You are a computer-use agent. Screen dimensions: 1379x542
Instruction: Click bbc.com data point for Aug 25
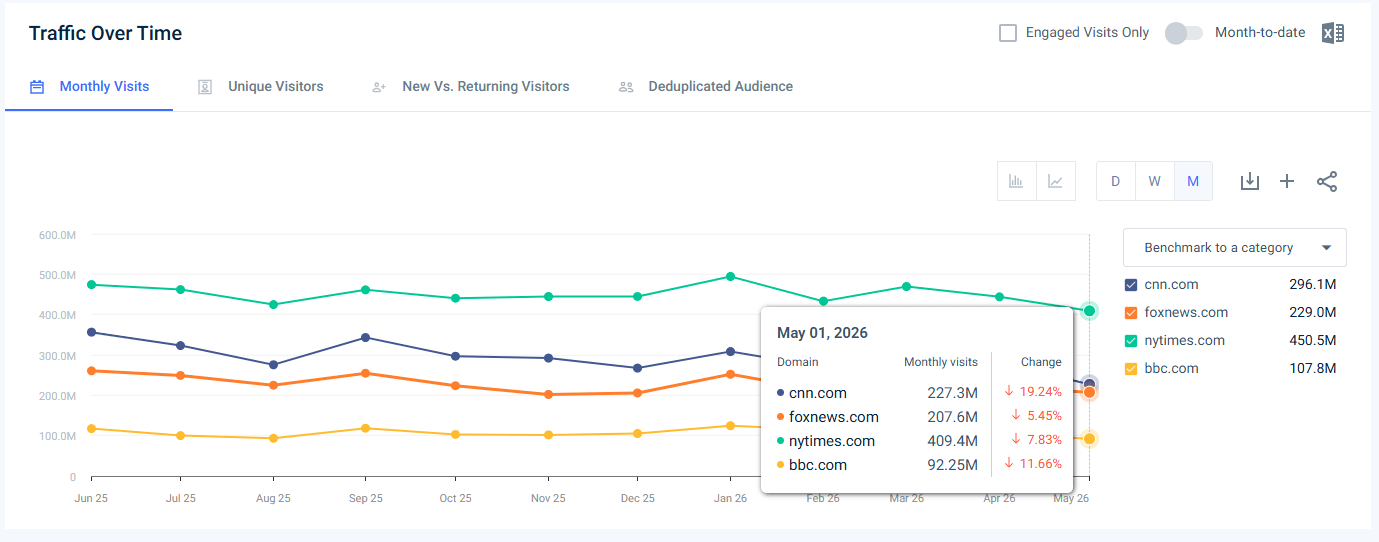pyautogui.click(x=273, y=438)
